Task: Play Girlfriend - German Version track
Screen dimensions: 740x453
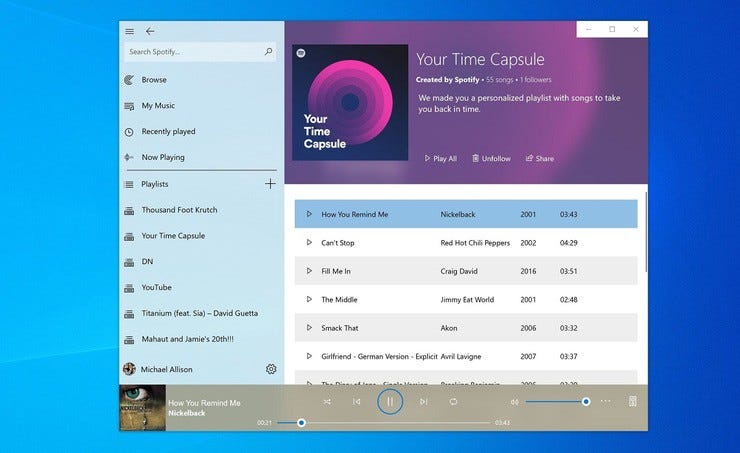Action: pyautogui.click(x=309, y=356)
